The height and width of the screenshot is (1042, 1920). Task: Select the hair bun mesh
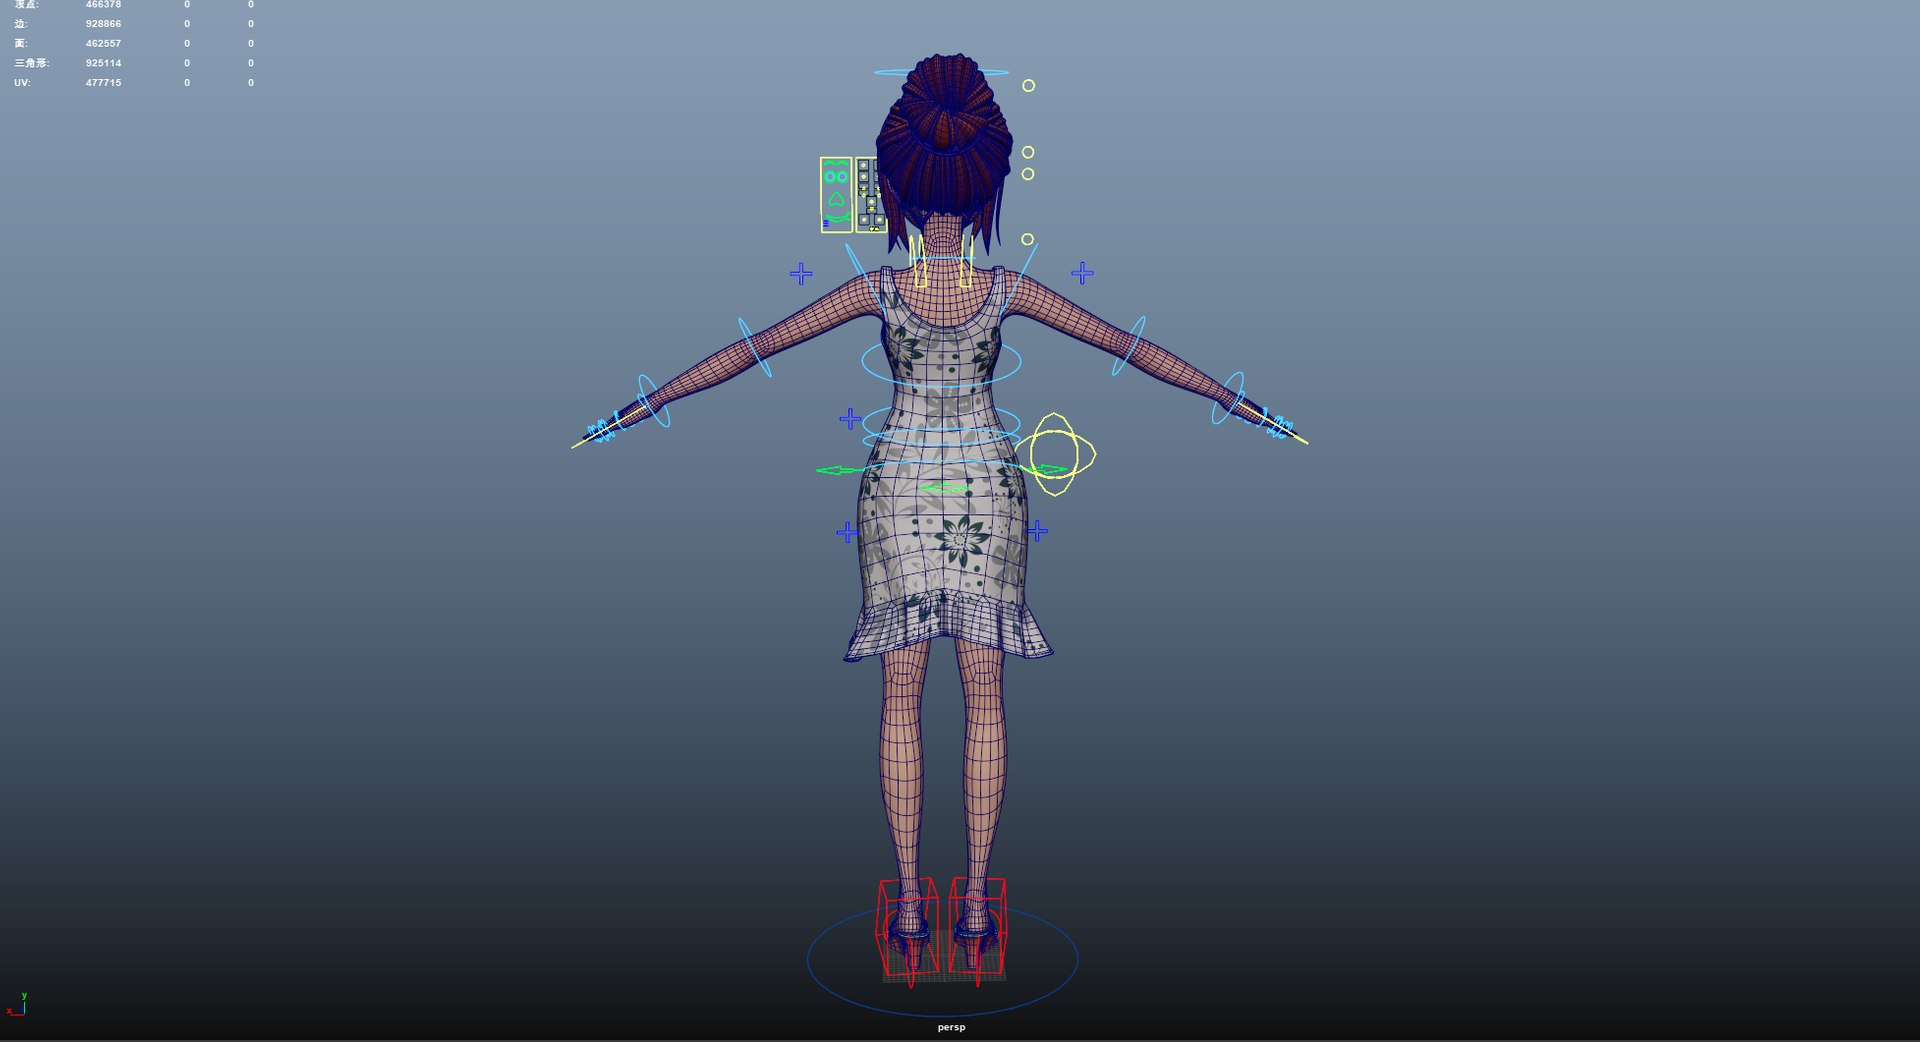945,110
